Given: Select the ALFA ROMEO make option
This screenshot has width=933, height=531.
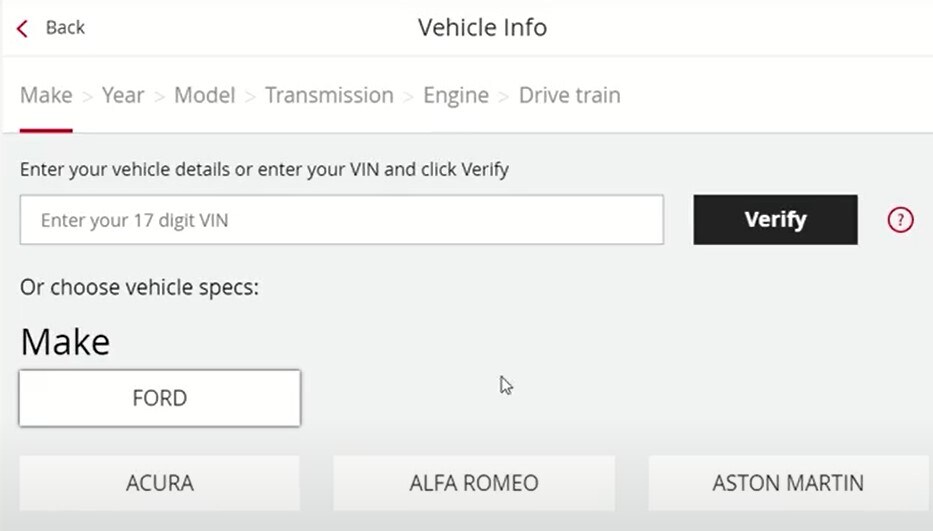Looking at the screenshot, I should click(x=474, y=483).
